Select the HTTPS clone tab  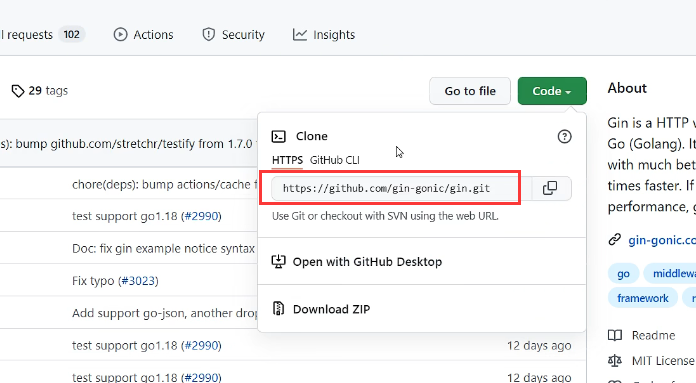tap(287, 160)
